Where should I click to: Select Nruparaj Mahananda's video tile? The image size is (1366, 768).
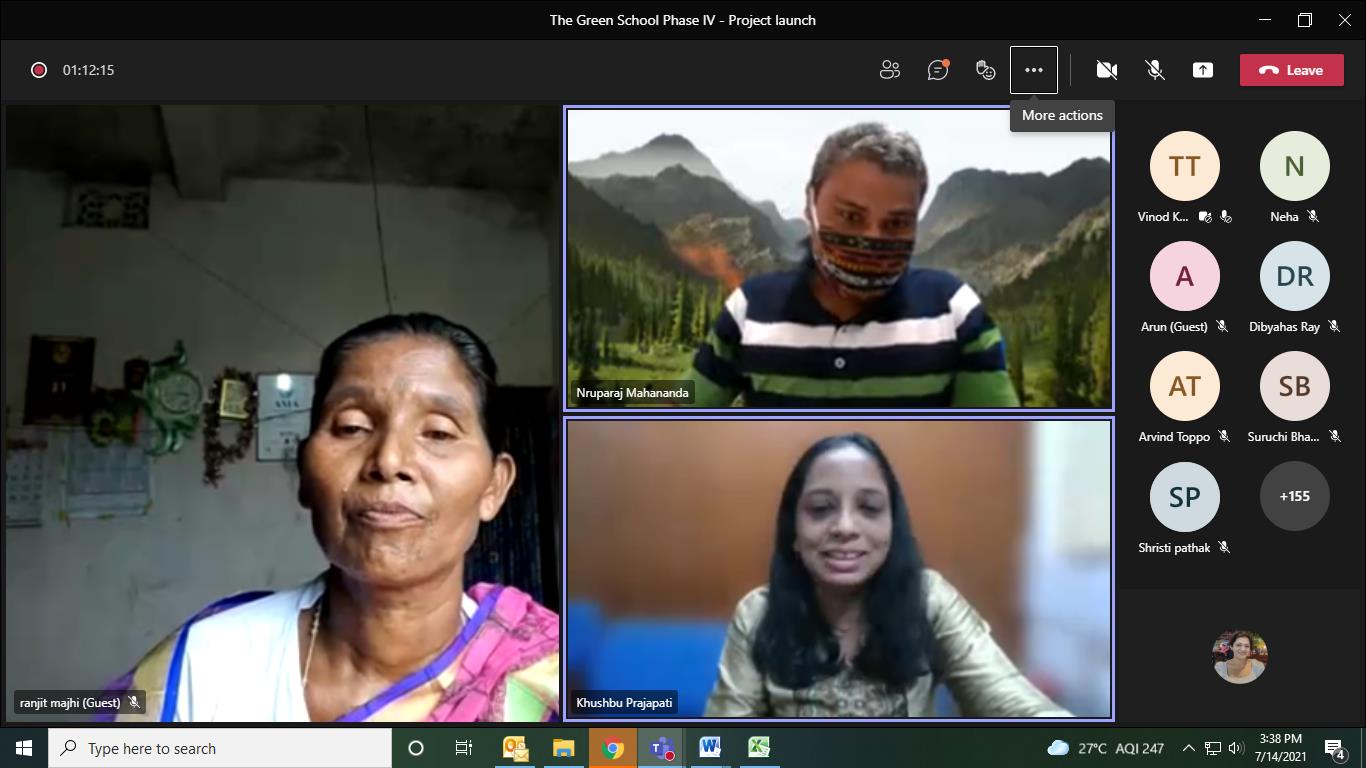pyautogui.click(x=839, y=258)
